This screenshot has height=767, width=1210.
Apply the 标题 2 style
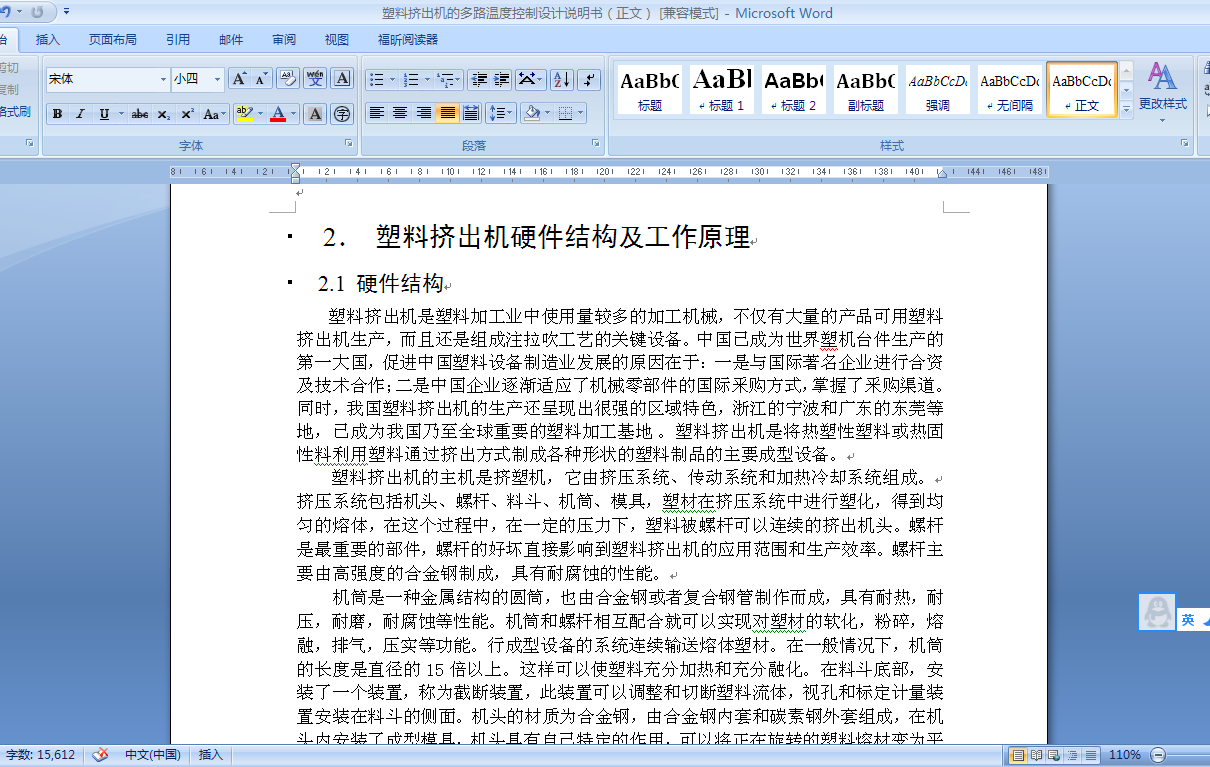(794, 90)
